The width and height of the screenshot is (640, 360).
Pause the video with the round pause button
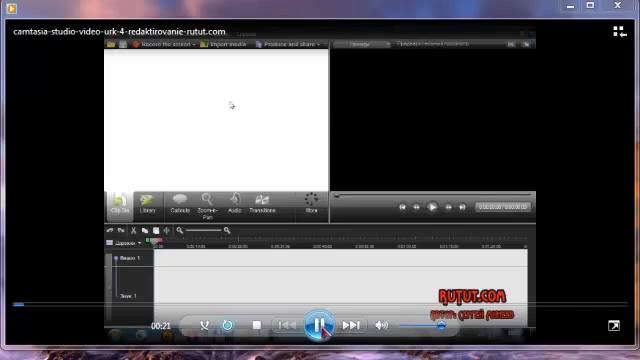click(319, 325)
